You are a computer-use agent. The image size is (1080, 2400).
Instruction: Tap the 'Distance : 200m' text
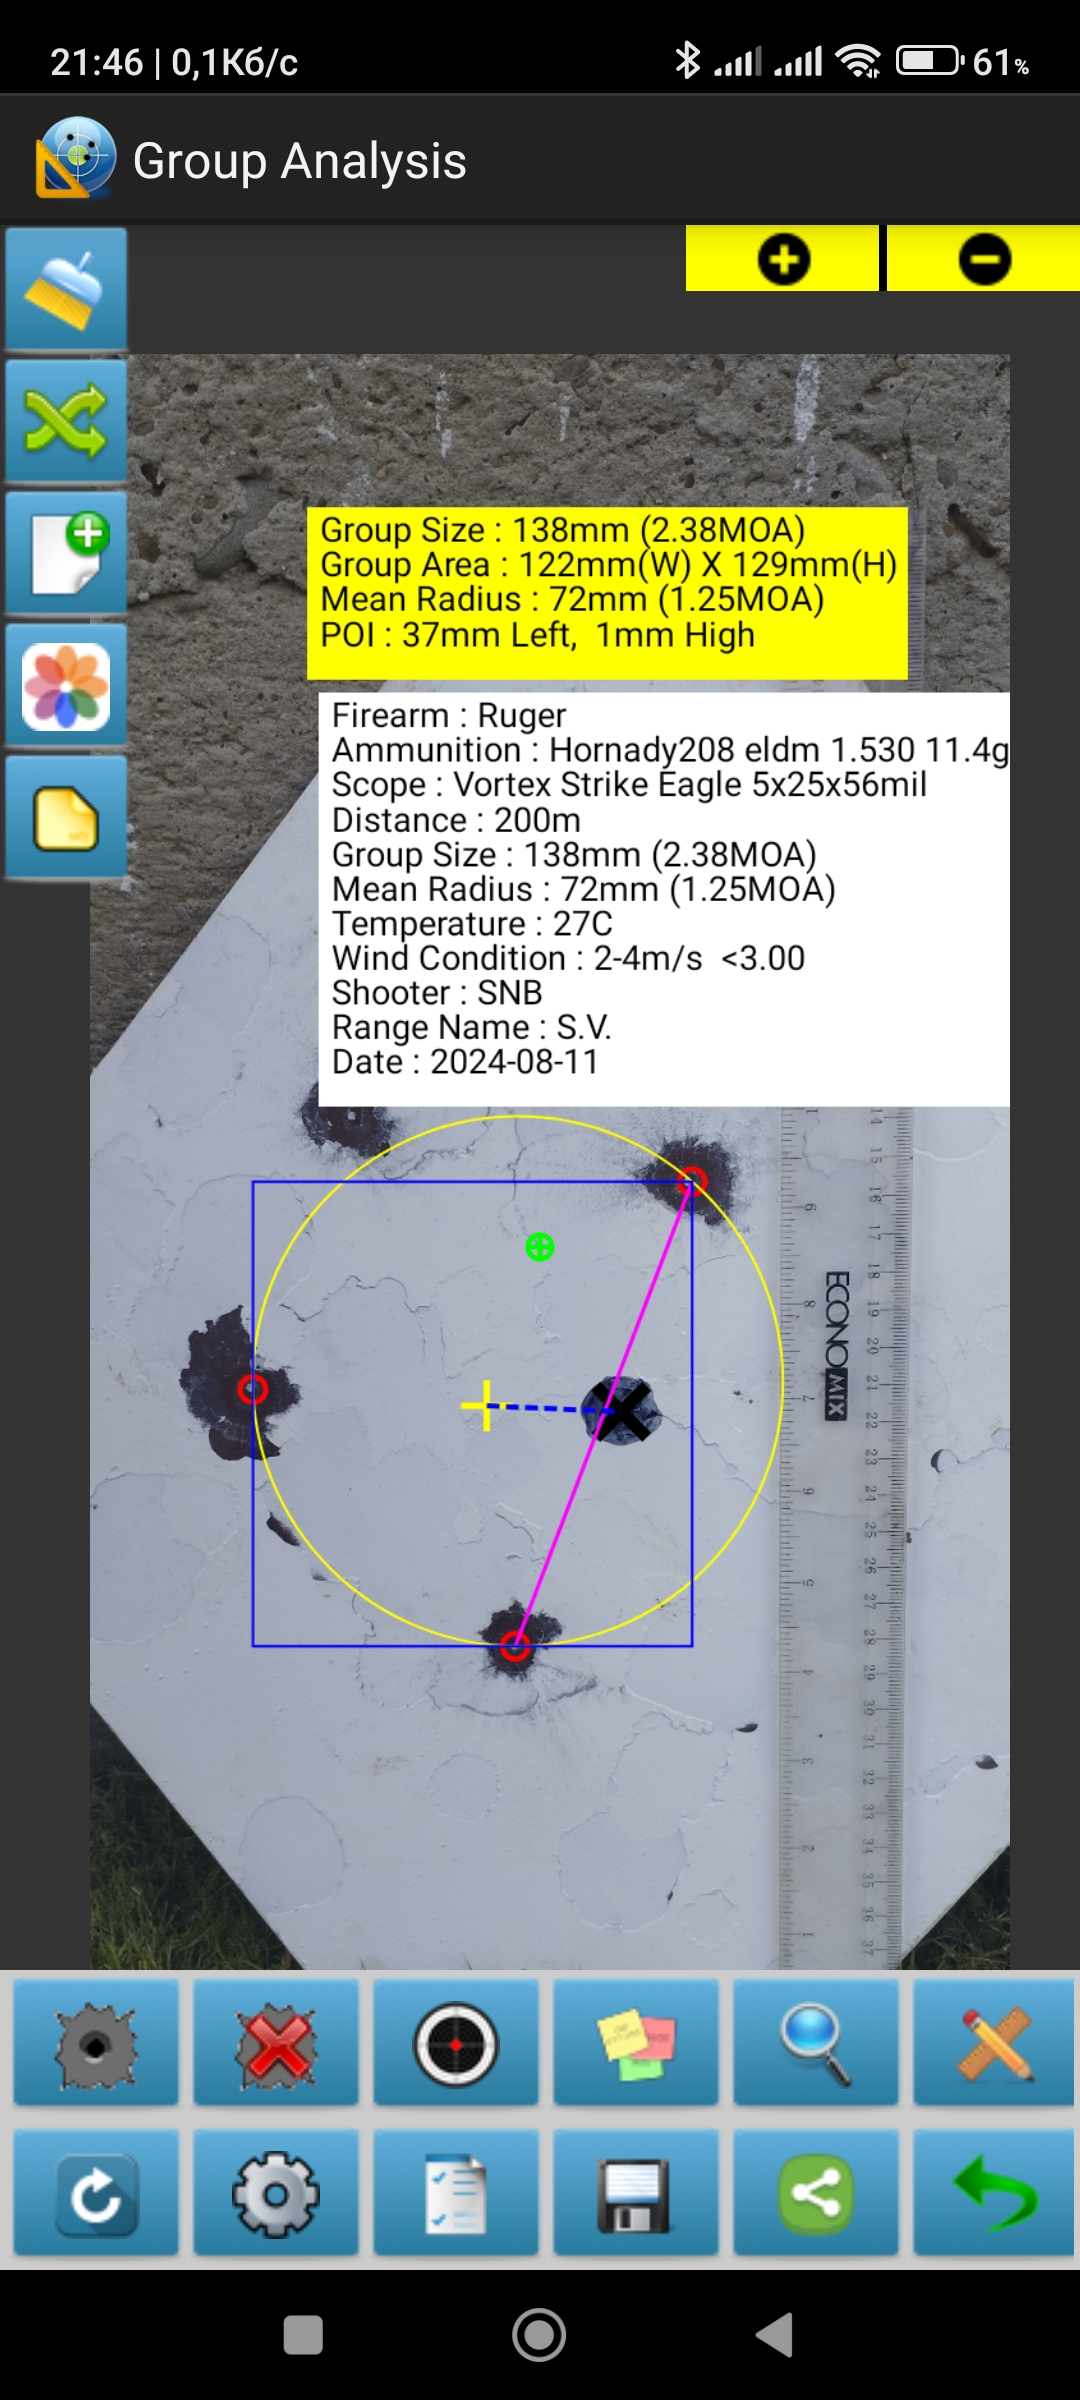point(456,820)
